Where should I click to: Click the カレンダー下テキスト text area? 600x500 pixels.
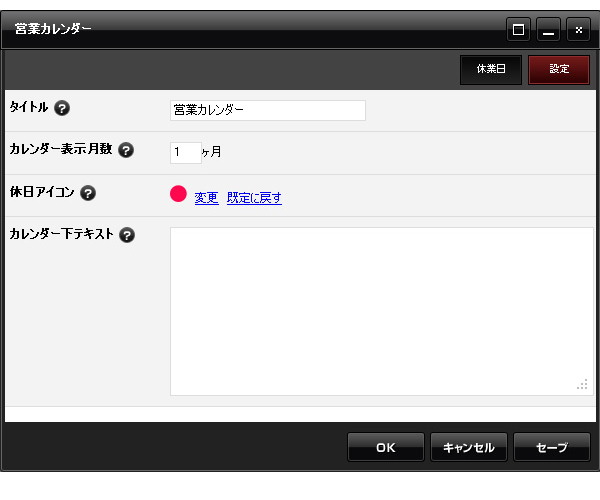382,311
